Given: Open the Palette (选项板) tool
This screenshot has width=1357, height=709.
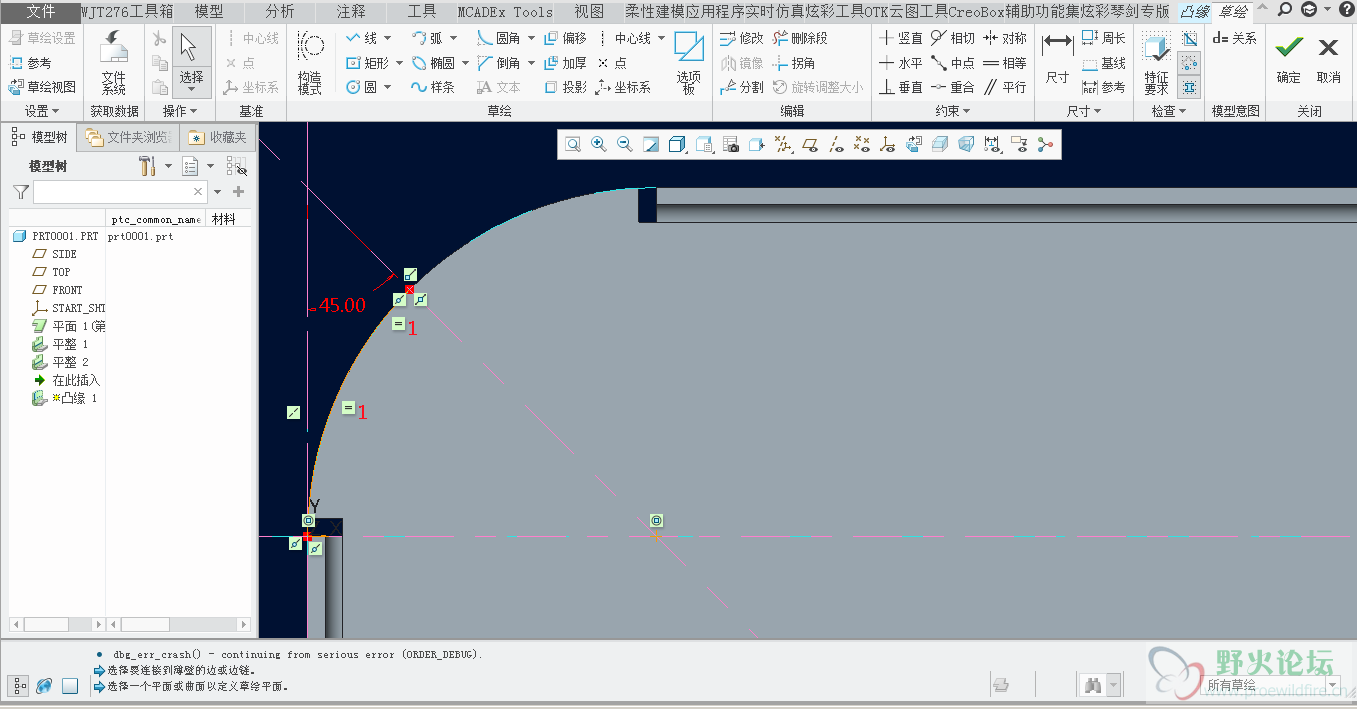Looking at the screenshot, I should [x=689, y=63].
